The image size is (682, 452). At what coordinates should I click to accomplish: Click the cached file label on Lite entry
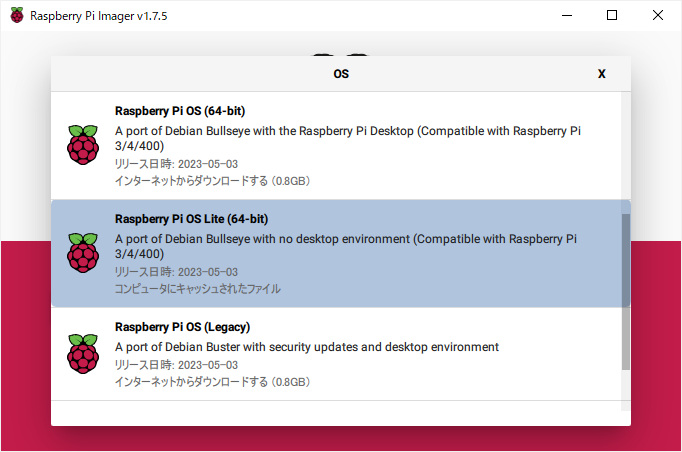[197, 289]
